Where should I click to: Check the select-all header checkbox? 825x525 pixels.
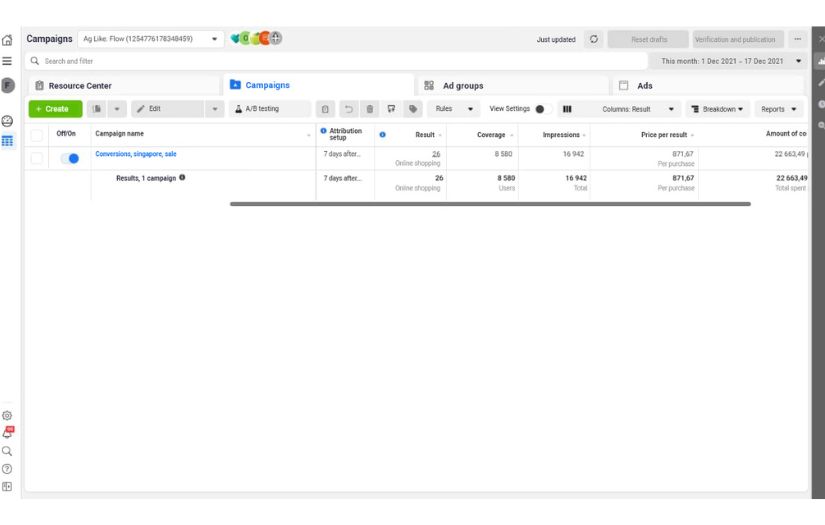pos(37,135)
